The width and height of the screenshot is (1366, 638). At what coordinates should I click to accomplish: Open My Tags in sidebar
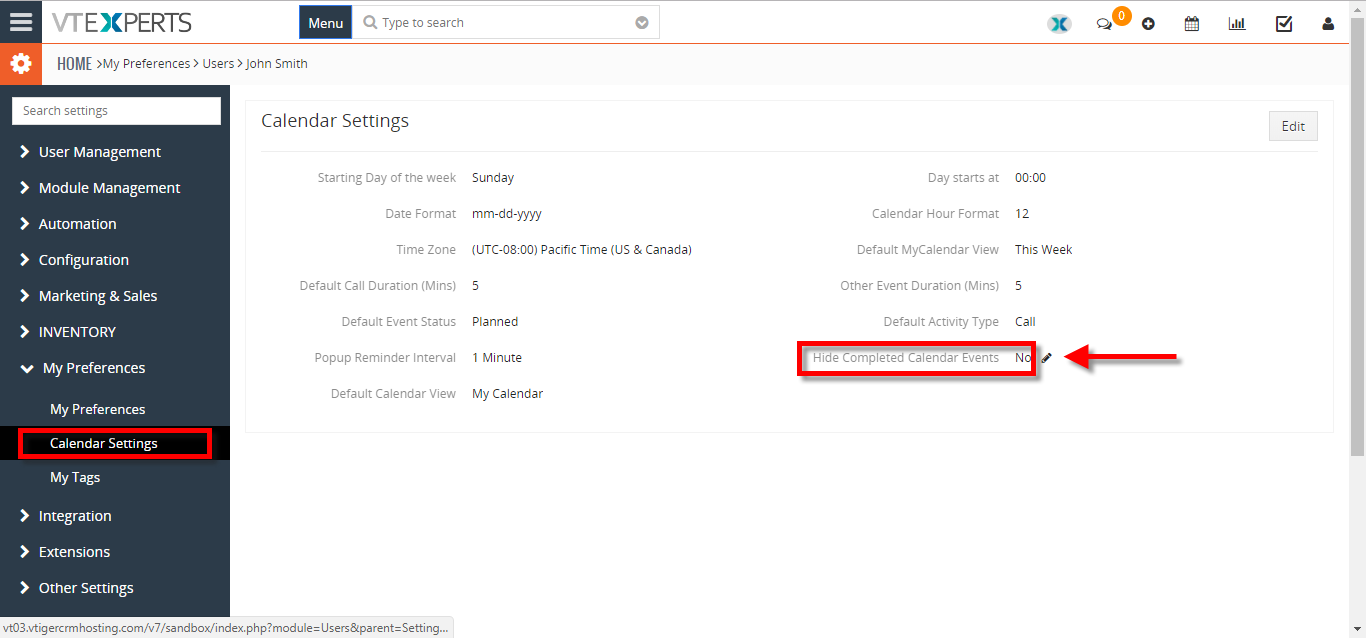click(x=75, y=477)
